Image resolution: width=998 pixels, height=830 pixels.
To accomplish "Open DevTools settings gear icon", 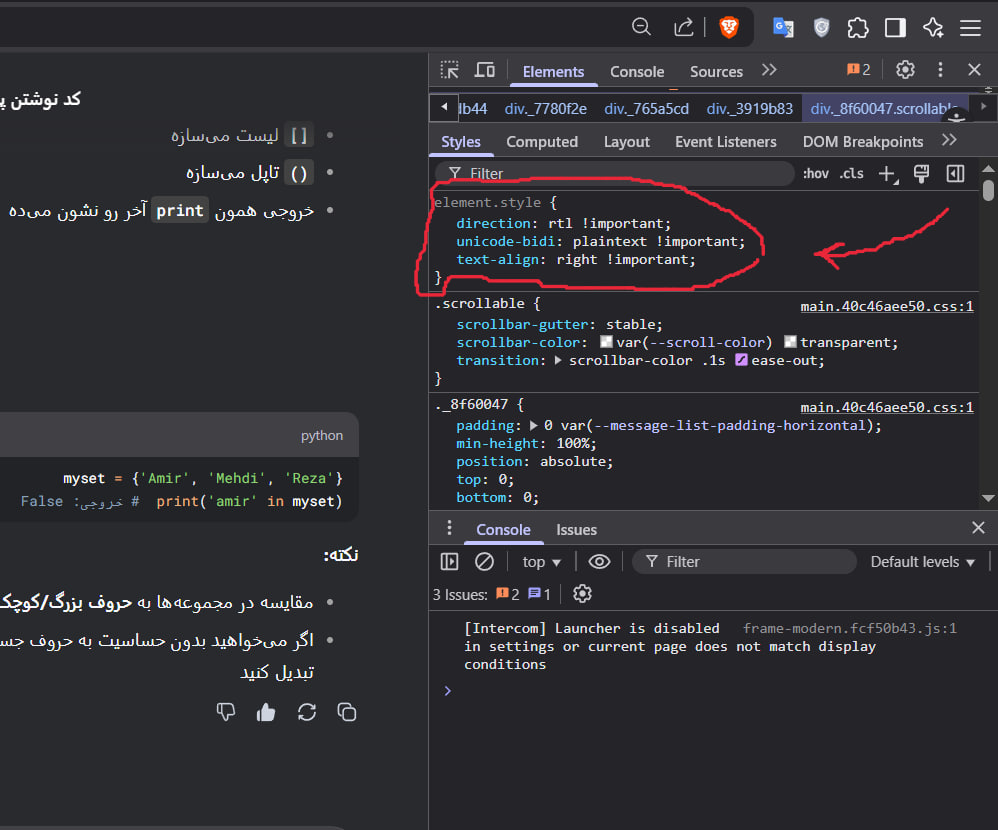I will pos(905,70).
